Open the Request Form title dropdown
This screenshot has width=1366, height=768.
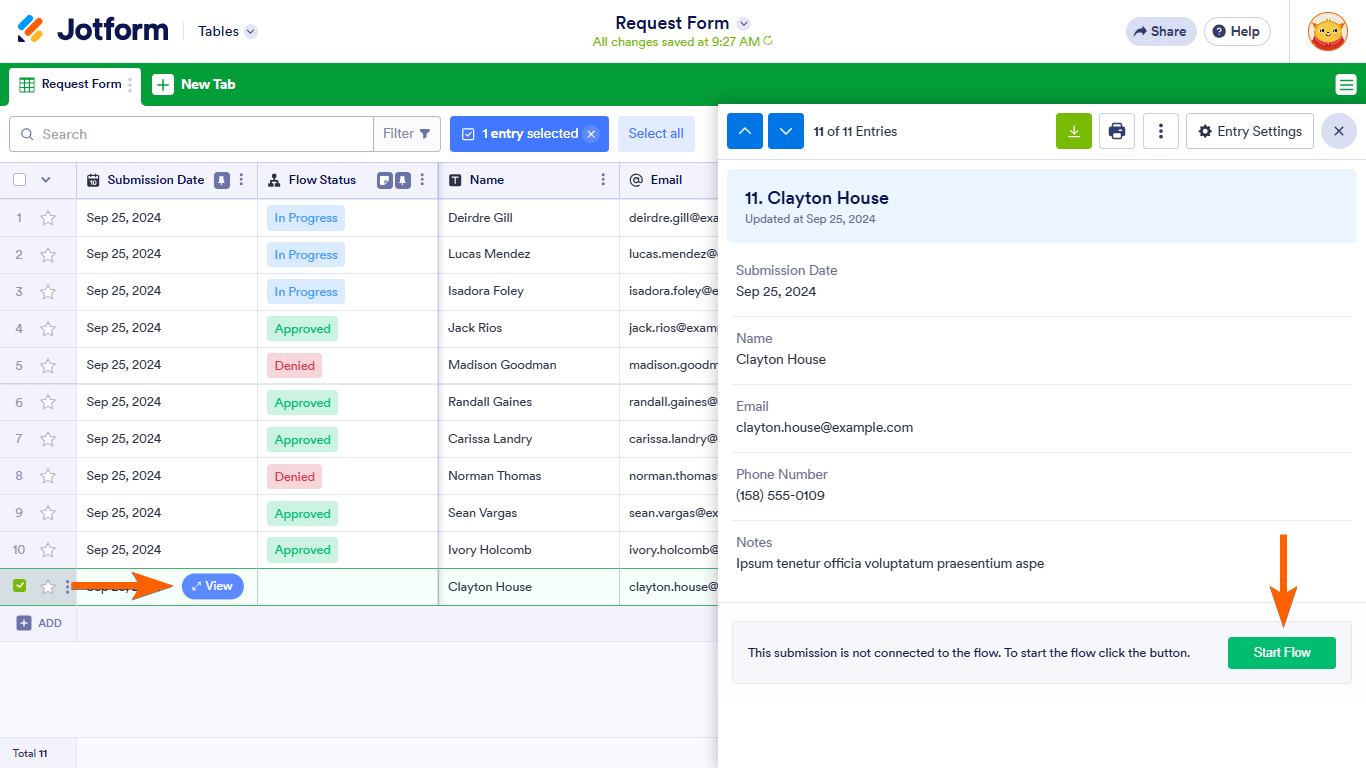coord(743,23)
